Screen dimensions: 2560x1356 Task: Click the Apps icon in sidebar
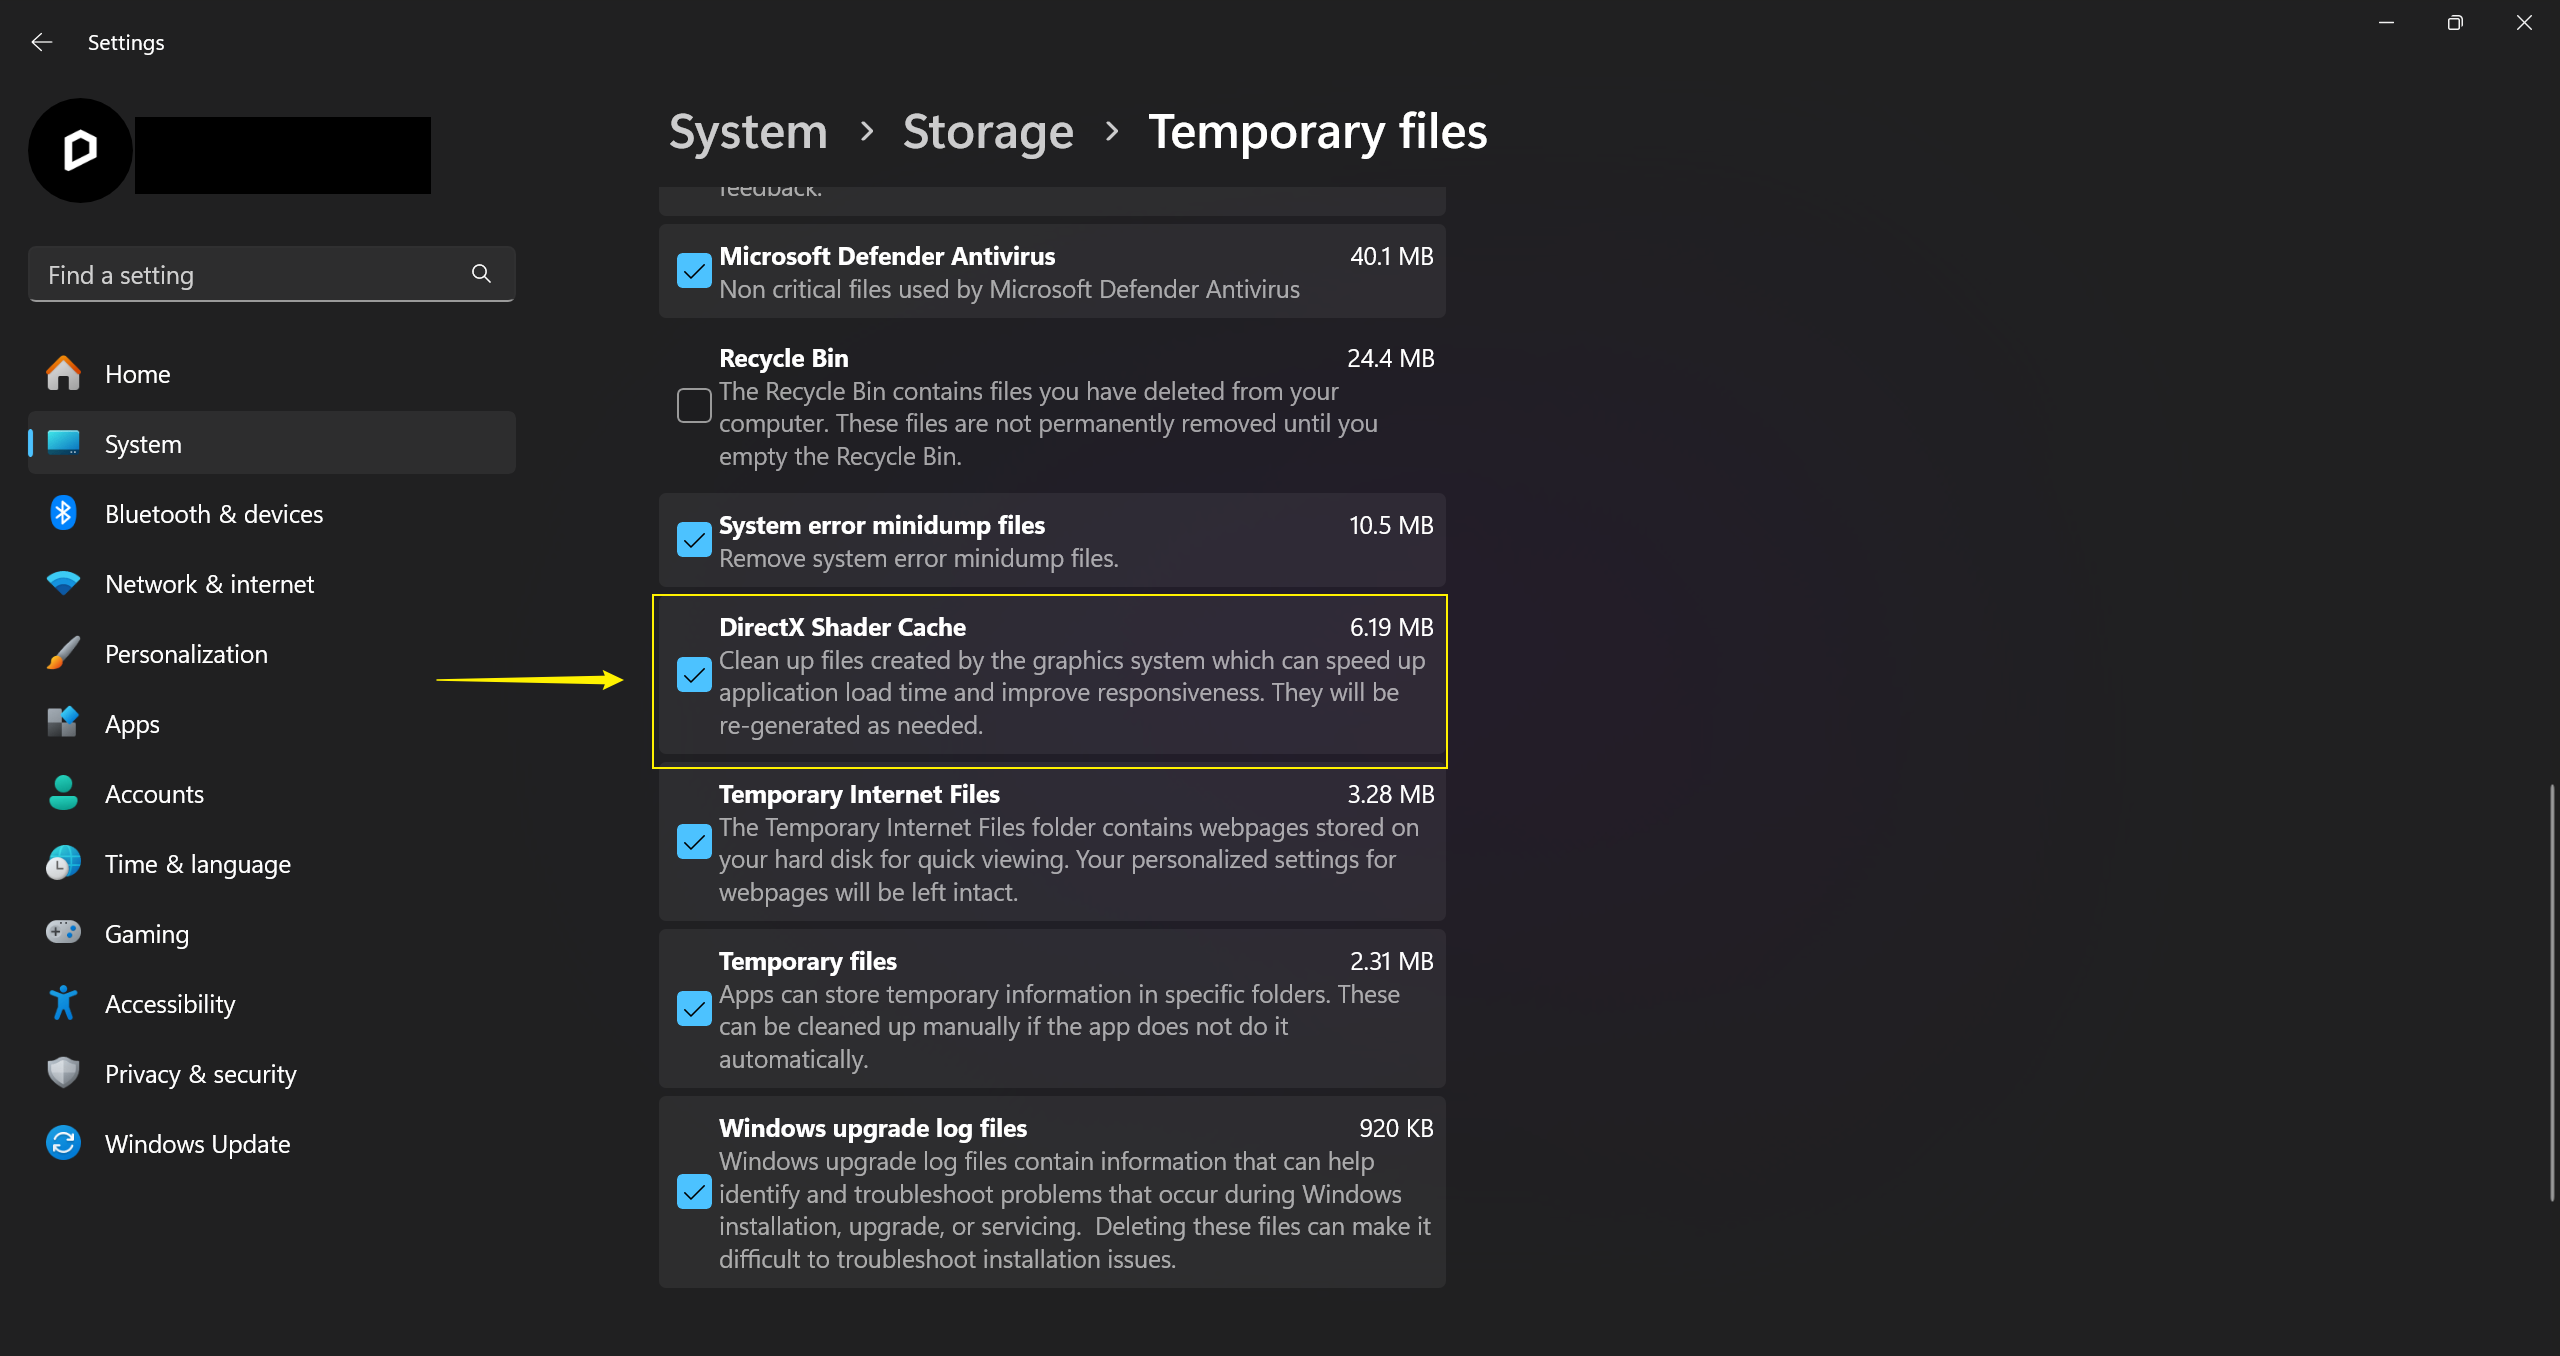(63, 723)
